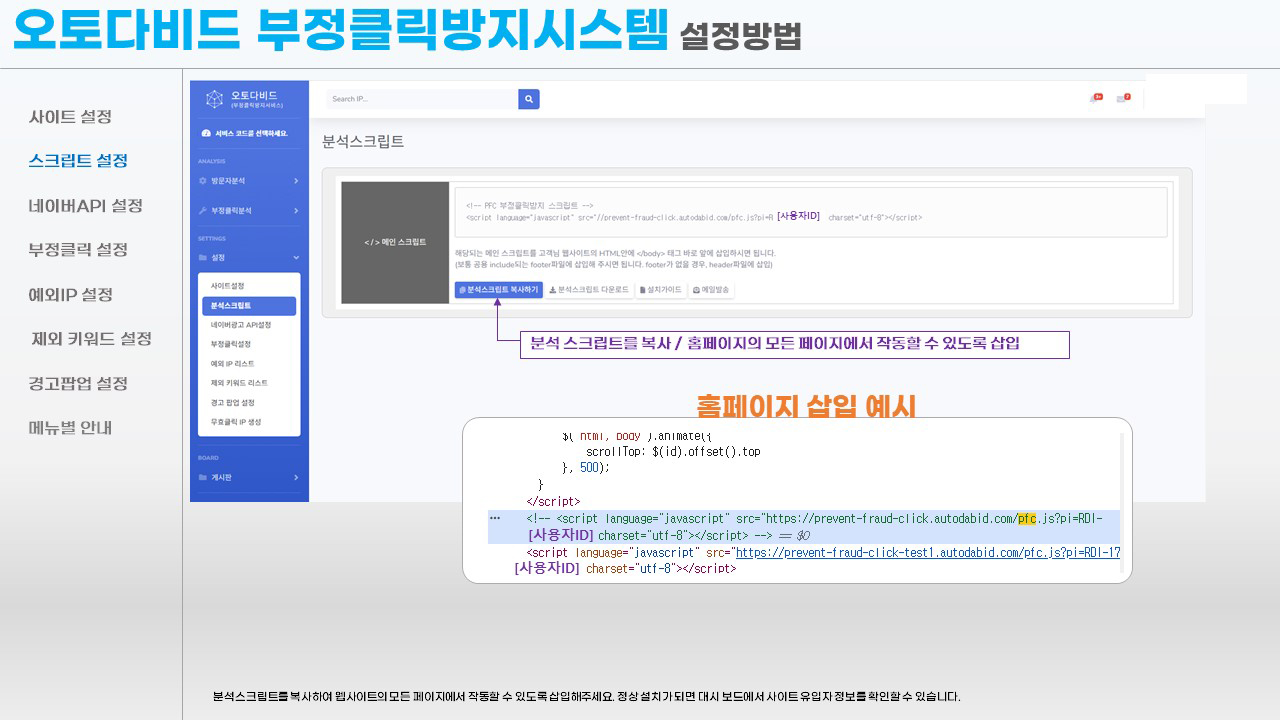Click the magnifier search button
This screenshot has width=1280, height=720.
[x=529, y=99]
